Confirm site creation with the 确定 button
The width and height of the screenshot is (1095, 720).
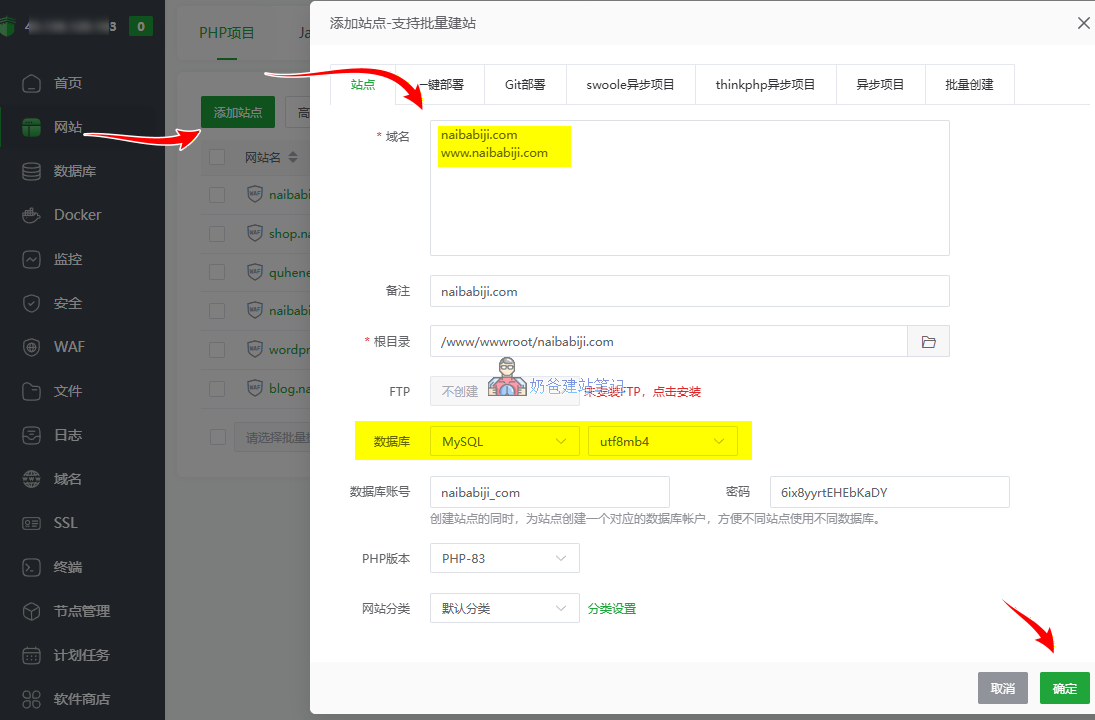[1064, 688]
